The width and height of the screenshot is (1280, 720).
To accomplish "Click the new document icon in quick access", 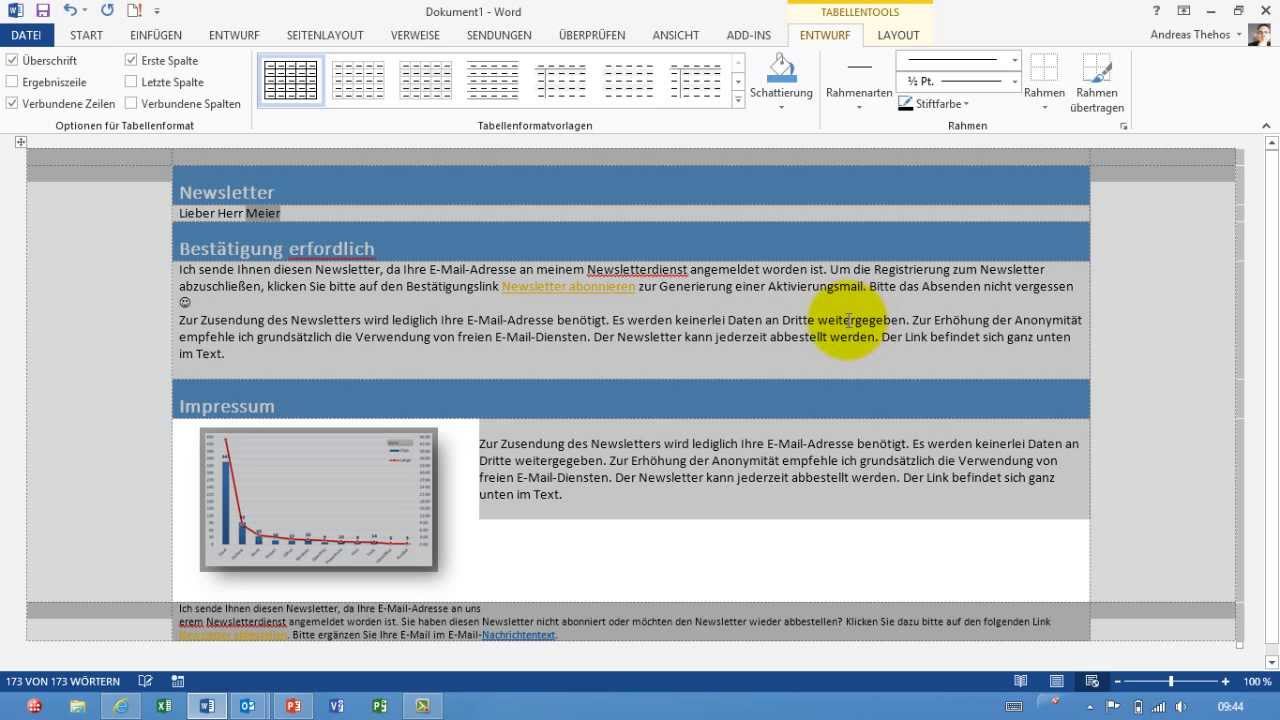I will (134, 11).
